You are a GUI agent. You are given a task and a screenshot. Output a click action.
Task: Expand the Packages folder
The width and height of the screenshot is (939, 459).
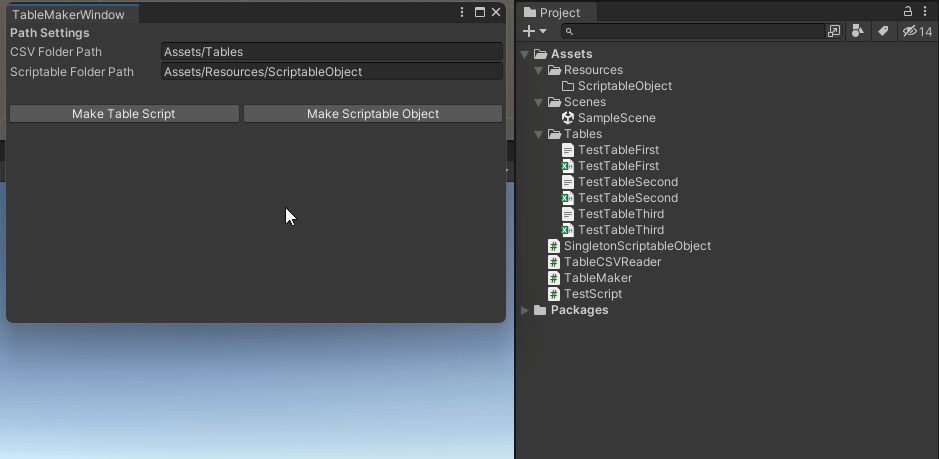(x=525, y=310)
